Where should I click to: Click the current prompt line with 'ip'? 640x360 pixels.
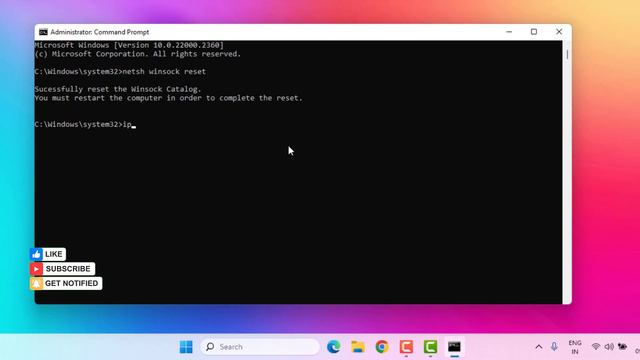pyautogui.click(x=85, y=124)
